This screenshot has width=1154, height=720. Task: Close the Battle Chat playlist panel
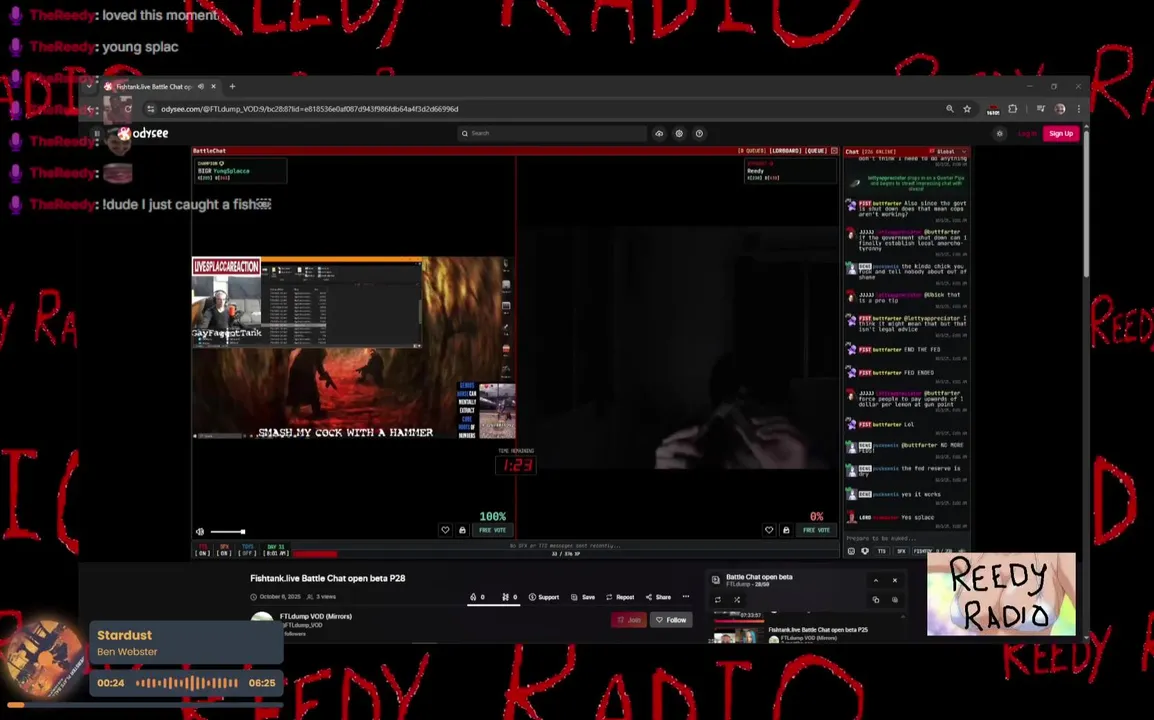coord(895,580)
